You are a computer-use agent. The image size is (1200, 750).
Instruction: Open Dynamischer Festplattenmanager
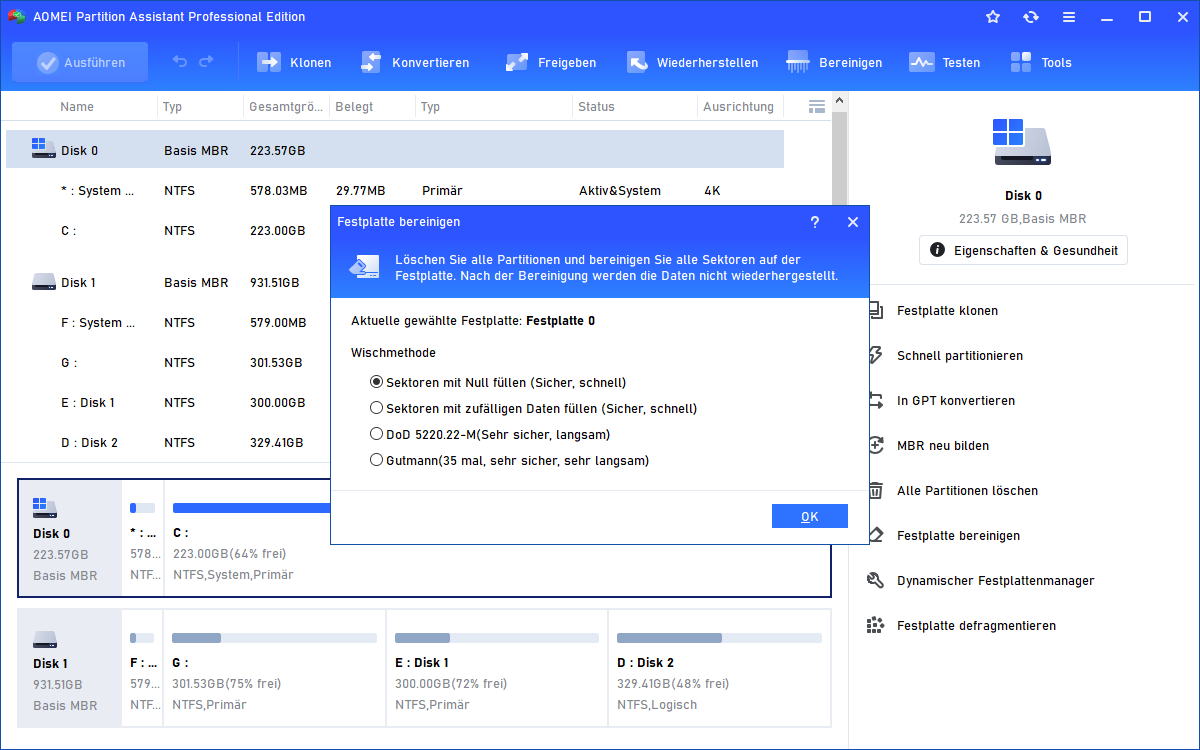point(995,581)
